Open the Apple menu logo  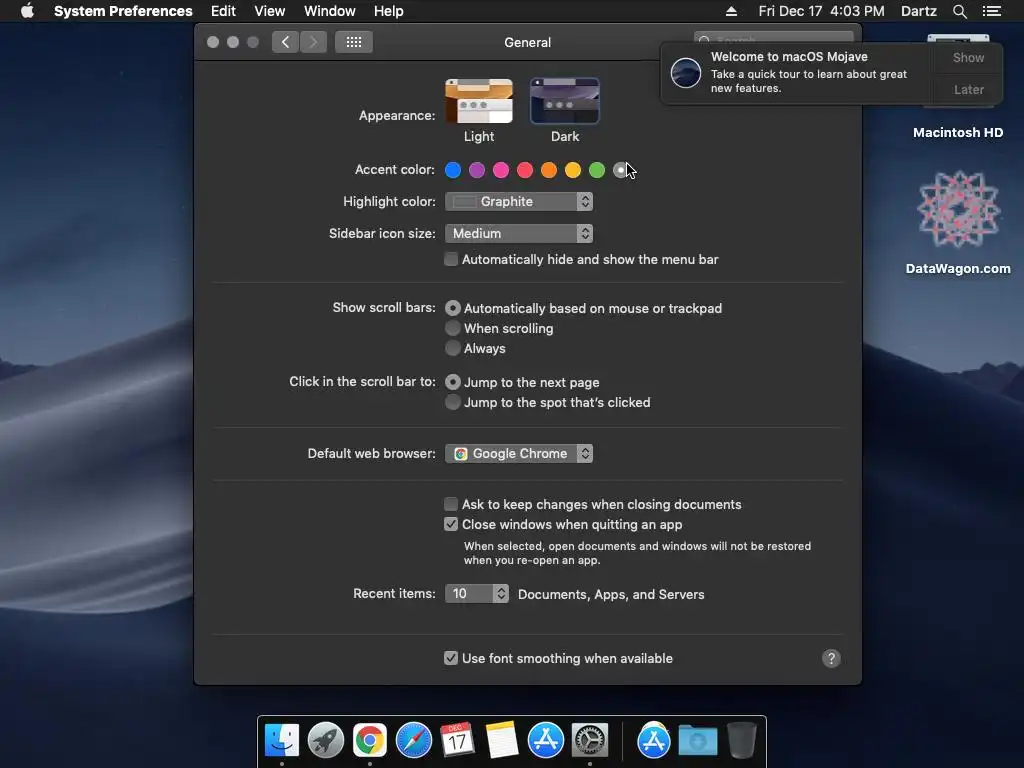tap(27, 11)
